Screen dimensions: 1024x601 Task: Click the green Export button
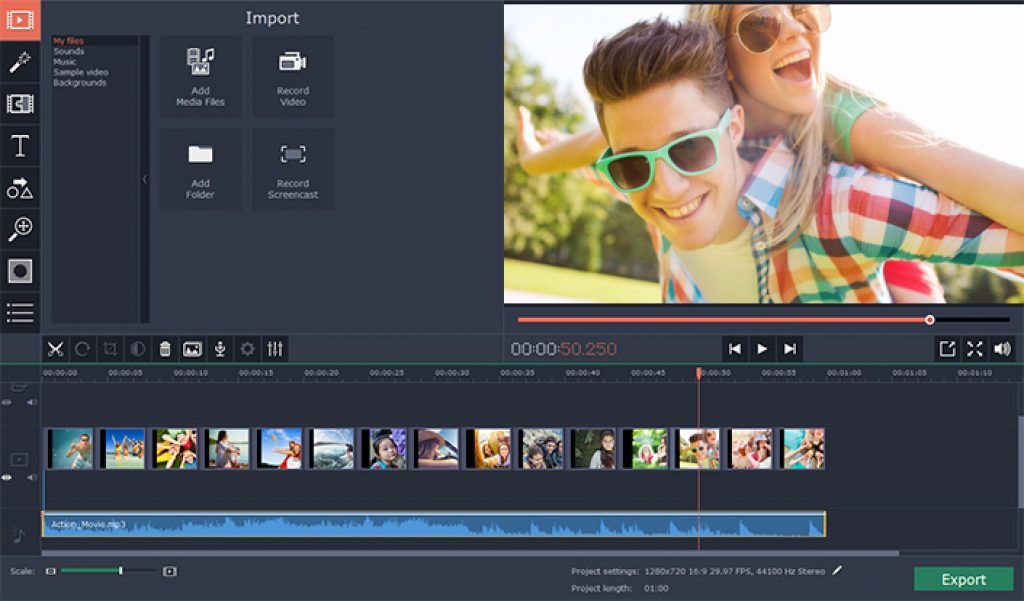[963, 579]
